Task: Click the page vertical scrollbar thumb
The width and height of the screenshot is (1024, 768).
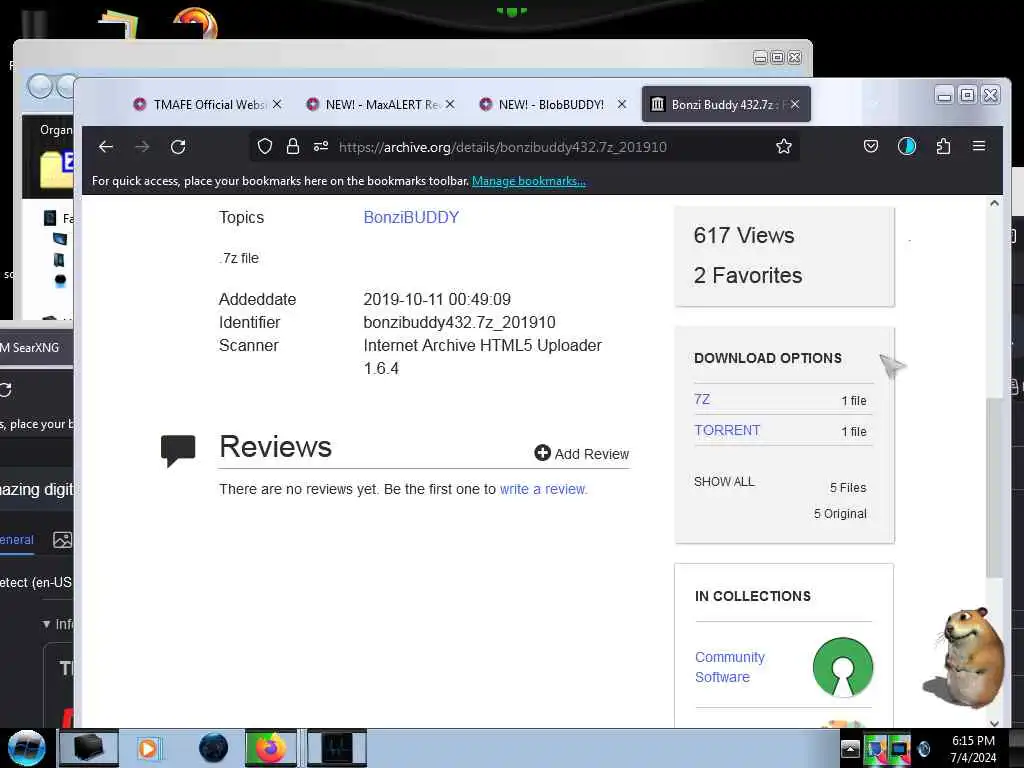Action: (x=994, y=487)
